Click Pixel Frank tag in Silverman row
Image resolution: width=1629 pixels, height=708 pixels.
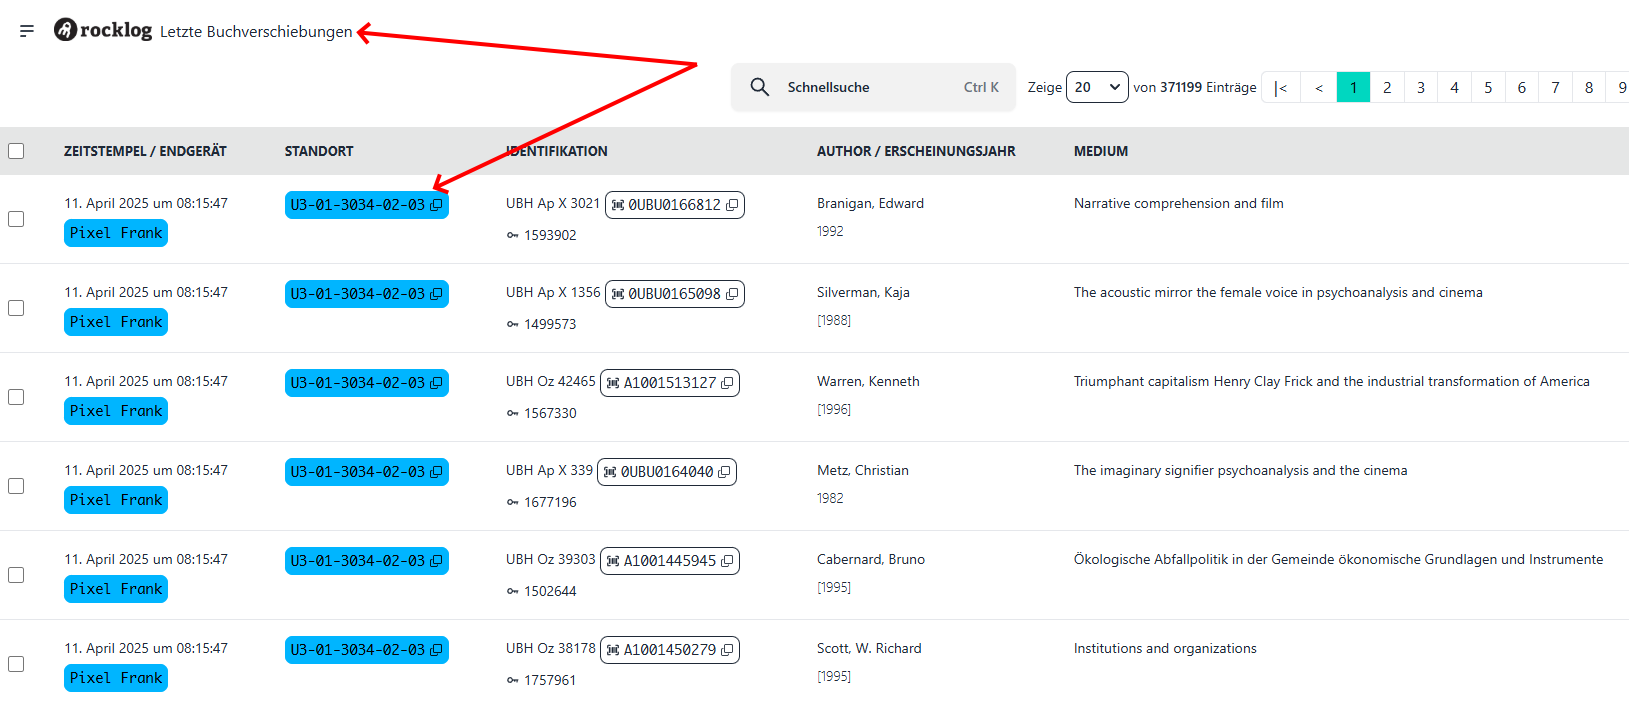point(116,322)
